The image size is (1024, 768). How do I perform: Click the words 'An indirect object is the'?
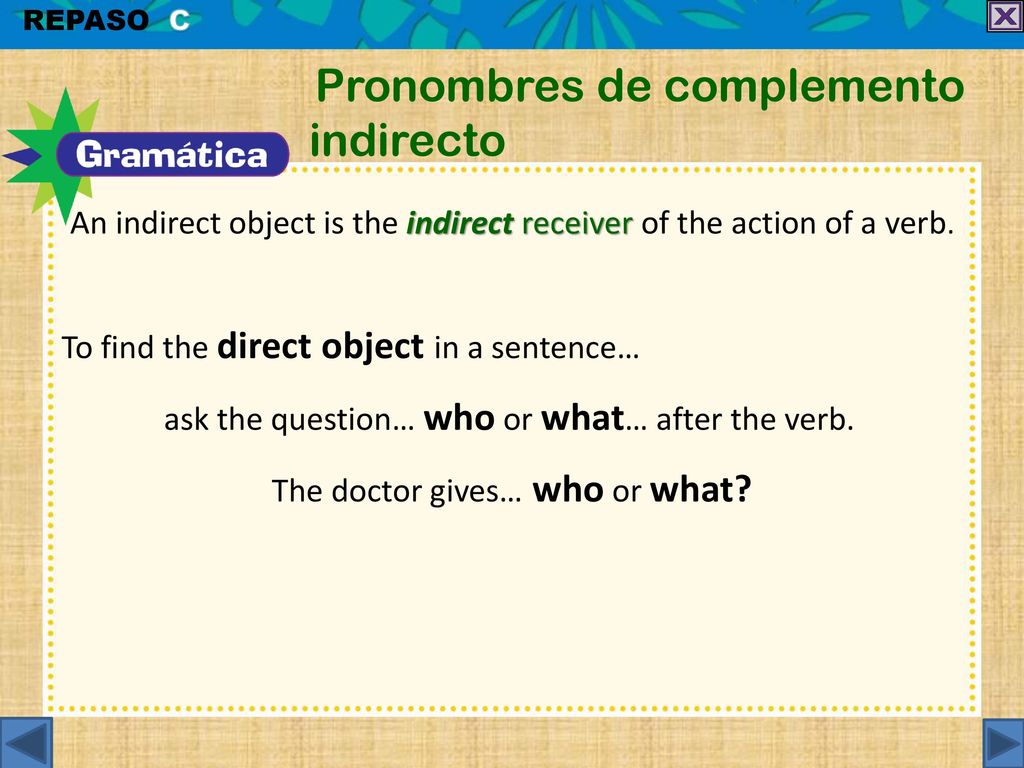(x=234, y=225)
